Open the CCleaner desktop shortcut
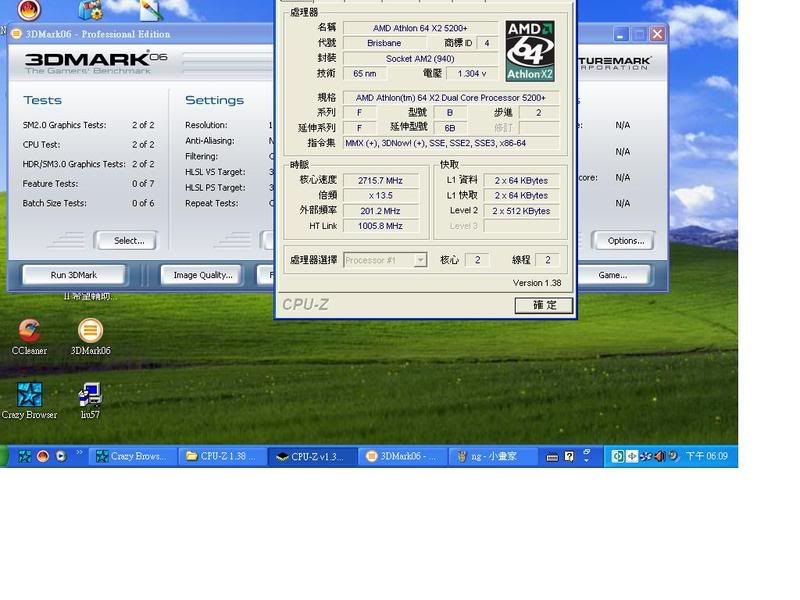 coord(29,331)
